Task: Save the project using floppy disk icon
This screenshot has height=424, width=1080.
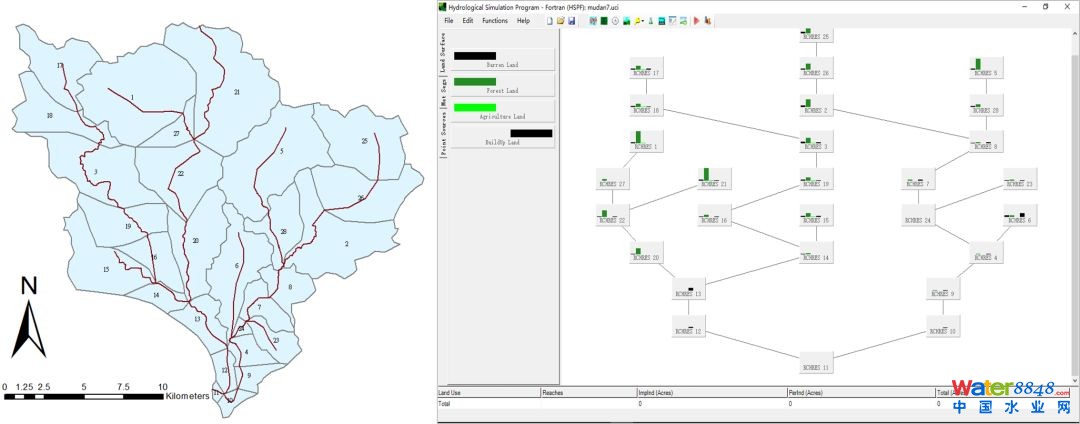Action: pos(571,21)
